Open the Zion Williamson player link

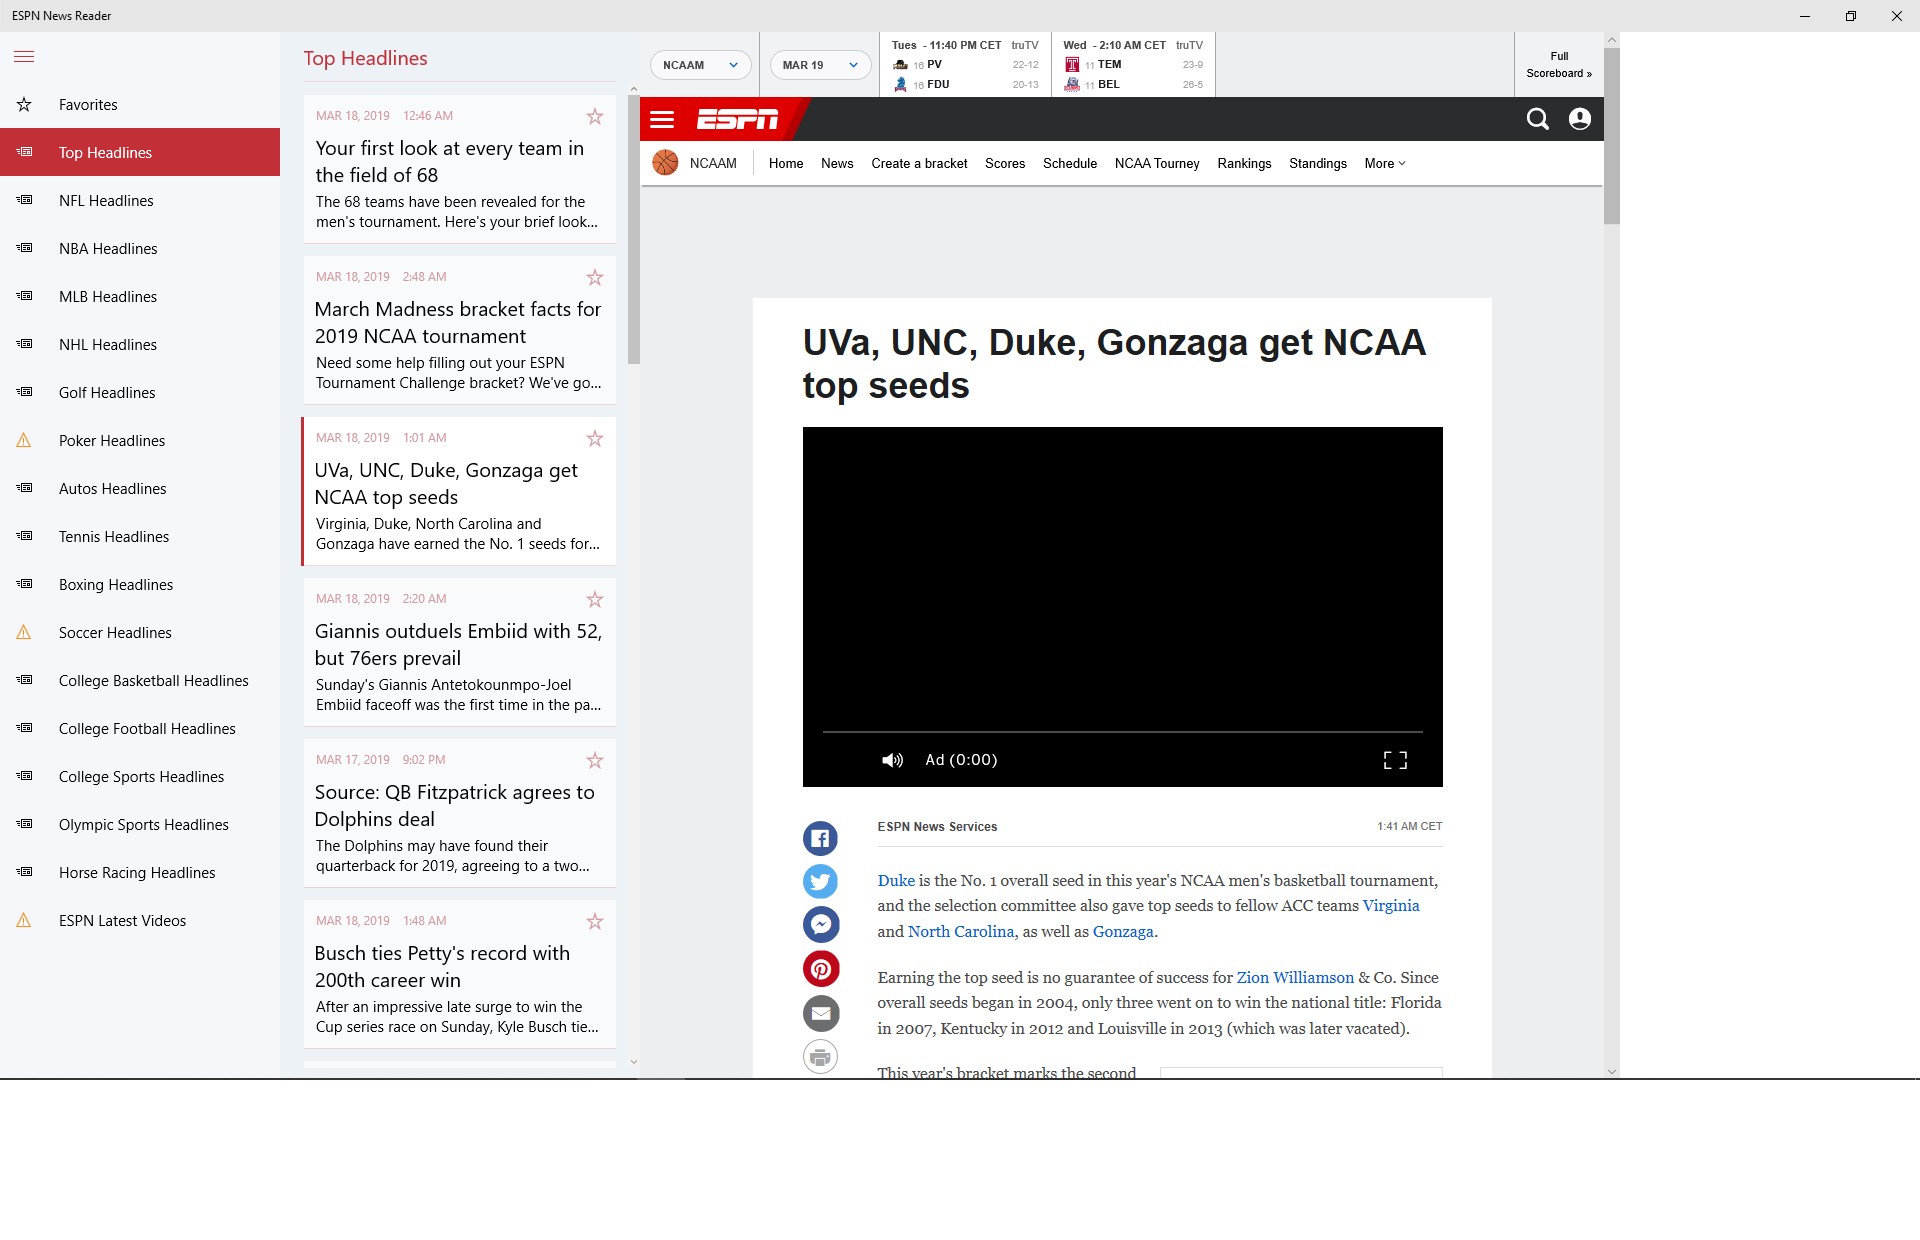click(x=1294, y=977)
